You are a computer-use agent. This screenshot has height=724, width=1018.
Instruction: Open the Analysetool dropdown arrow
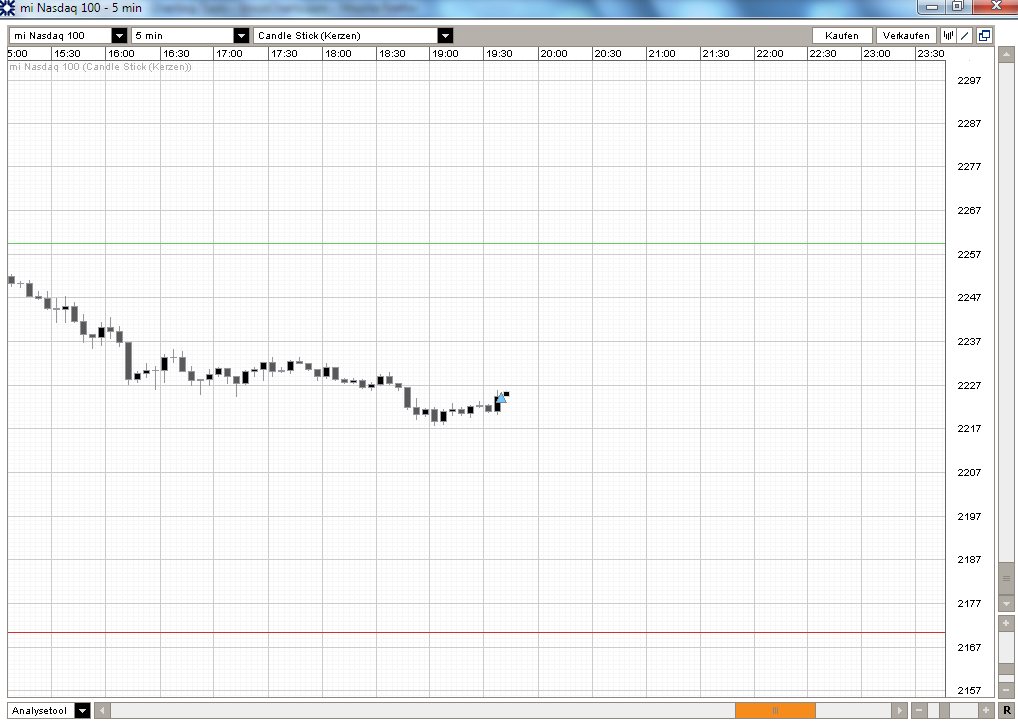[82, 710]
